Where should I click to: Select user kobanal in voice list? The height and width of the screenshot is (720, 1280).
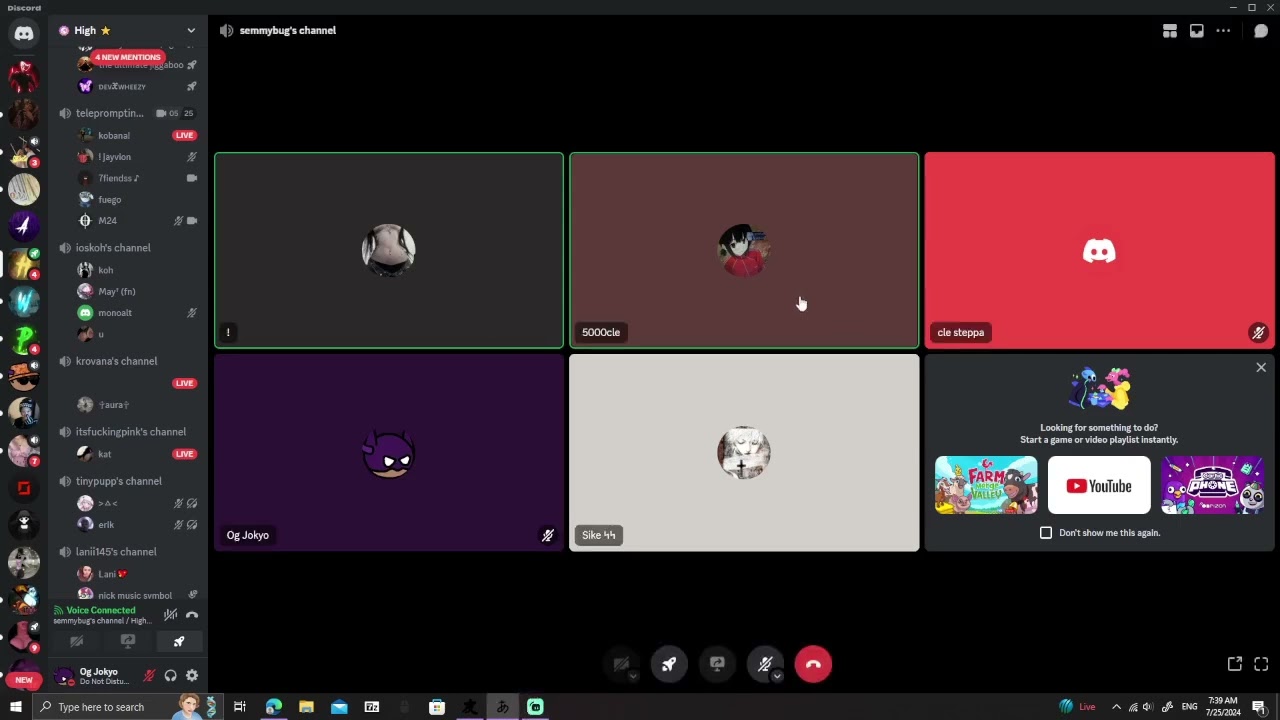pyautogui.click(x=114, y=135)
